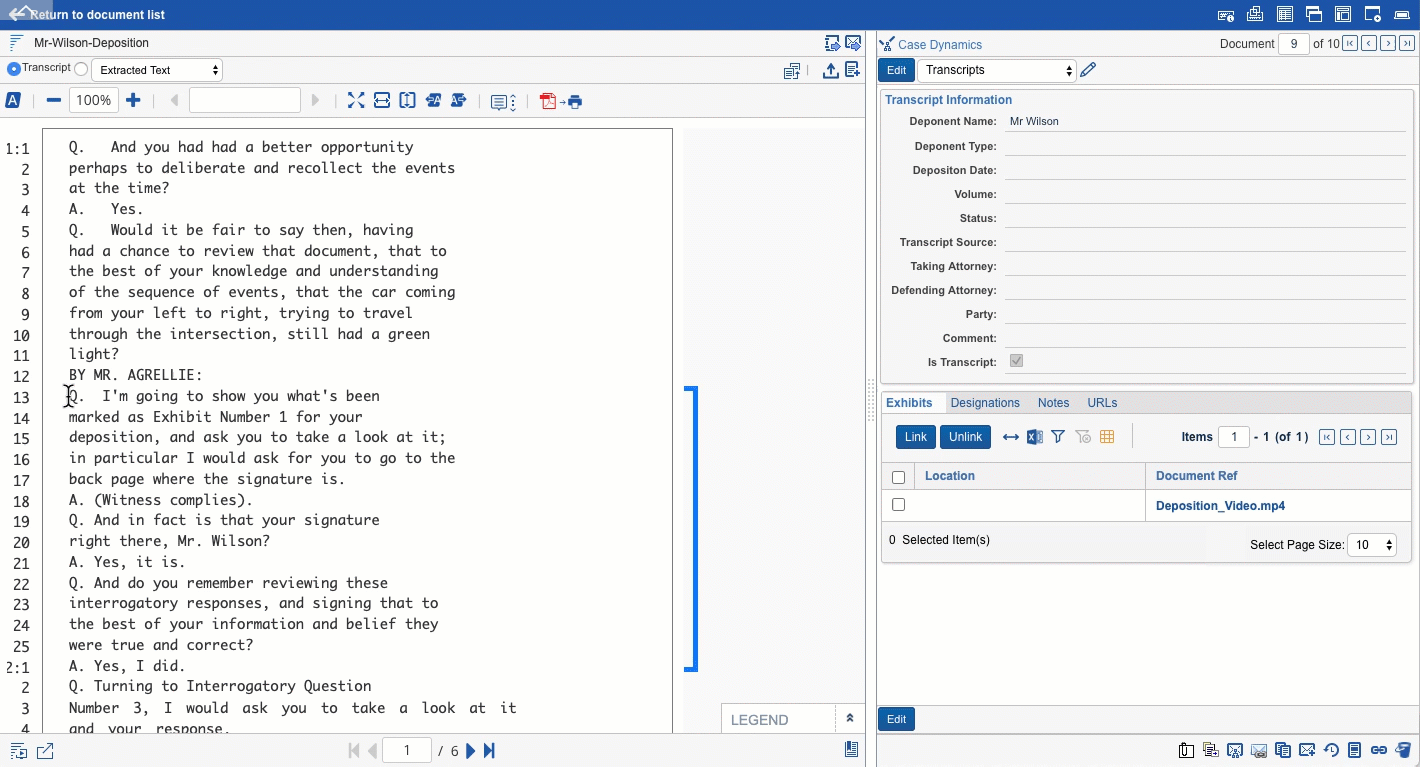Check the Deposition_Video.mp4 row checkbox

click(x=898, y=505)
